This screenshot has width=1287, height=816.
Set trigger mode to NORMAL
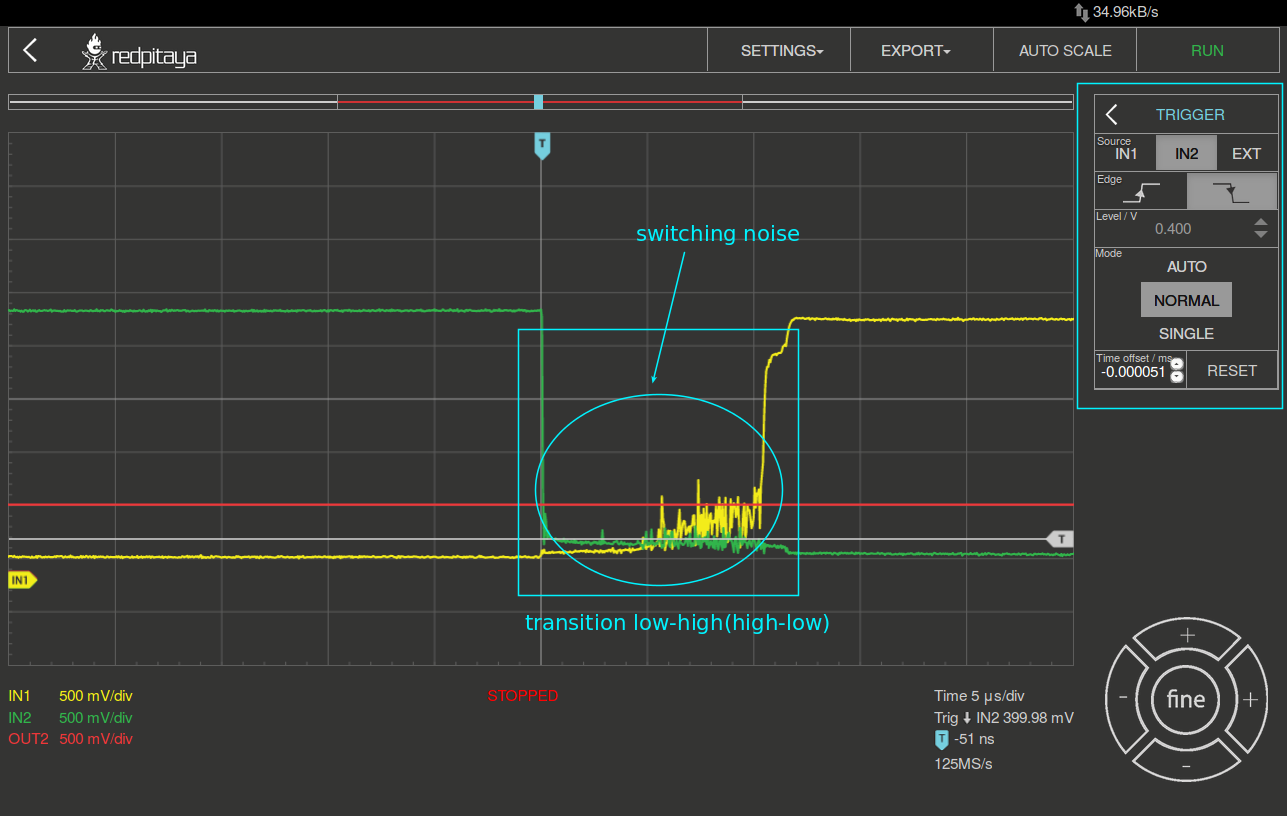1186,300
